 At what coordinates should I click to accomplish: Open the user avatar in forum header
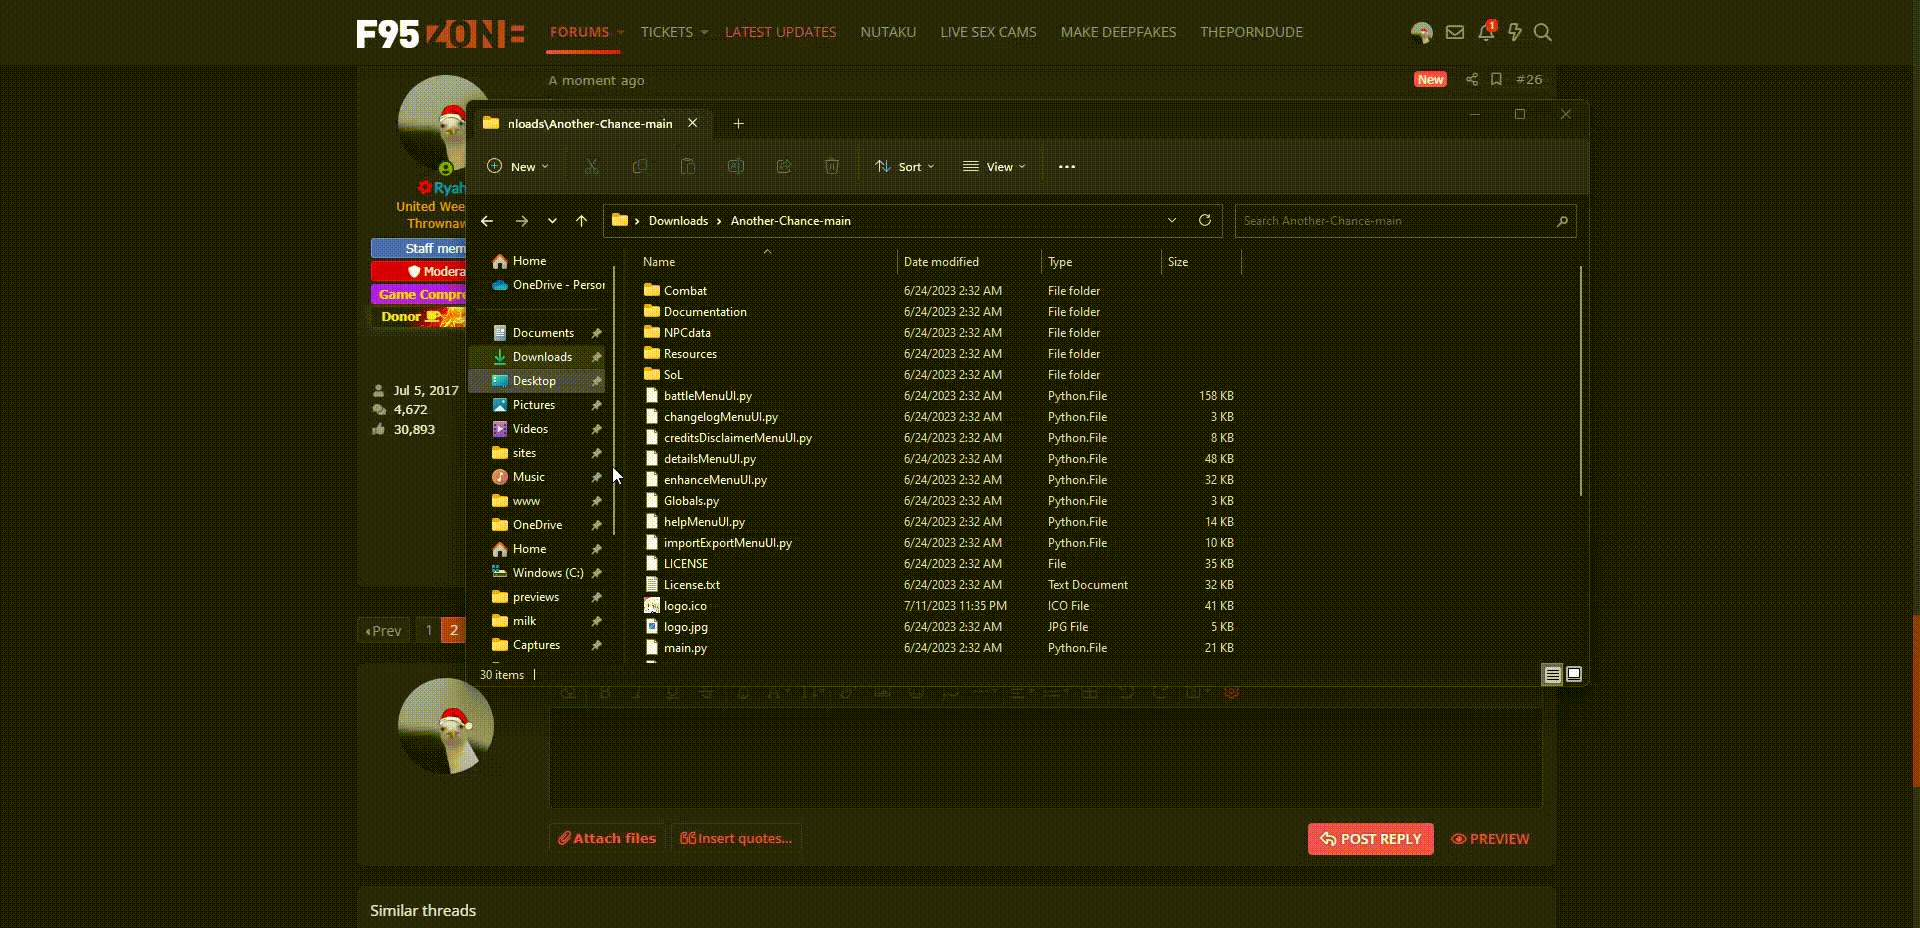pyautogui.click(x=1422, y=33)
